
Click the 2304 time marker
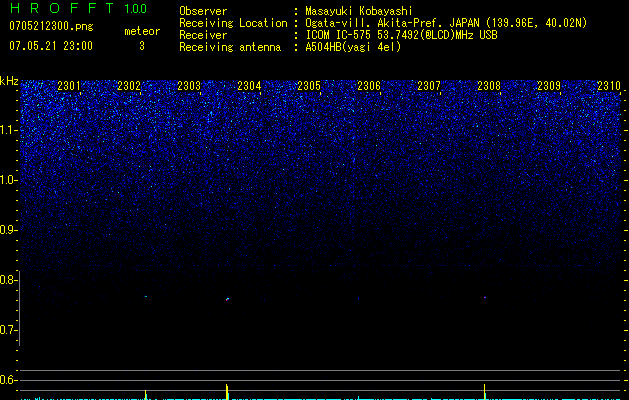(x=249, y=86)
